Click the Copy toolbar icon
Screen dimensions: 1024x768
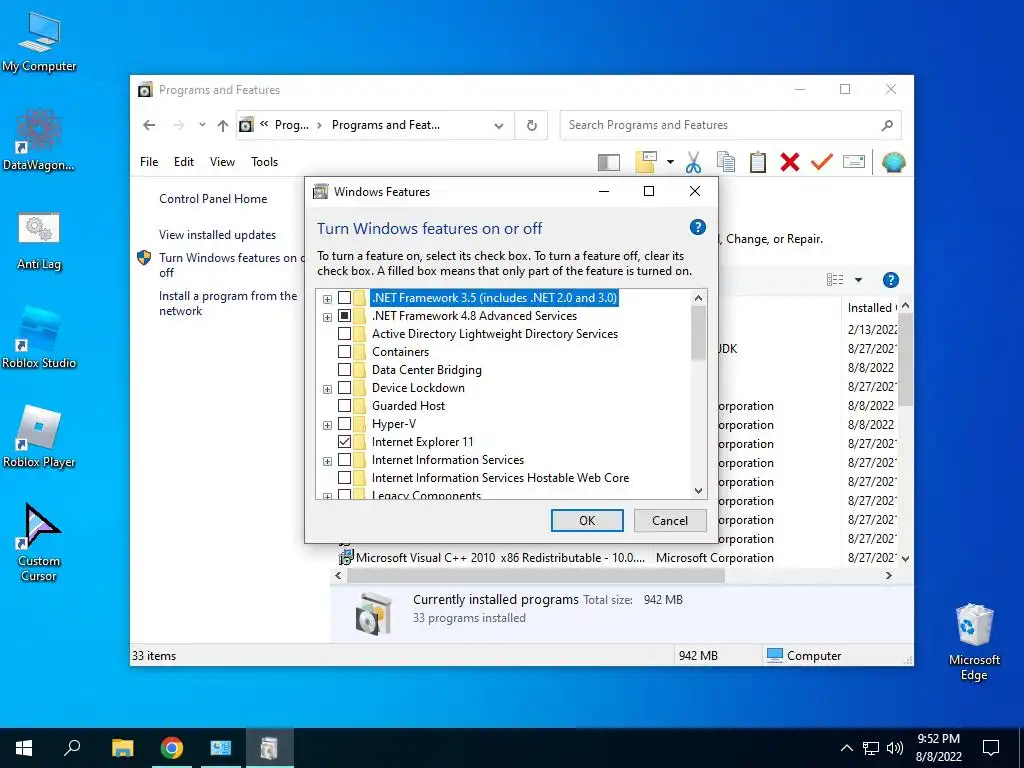[x=726, y=162]
